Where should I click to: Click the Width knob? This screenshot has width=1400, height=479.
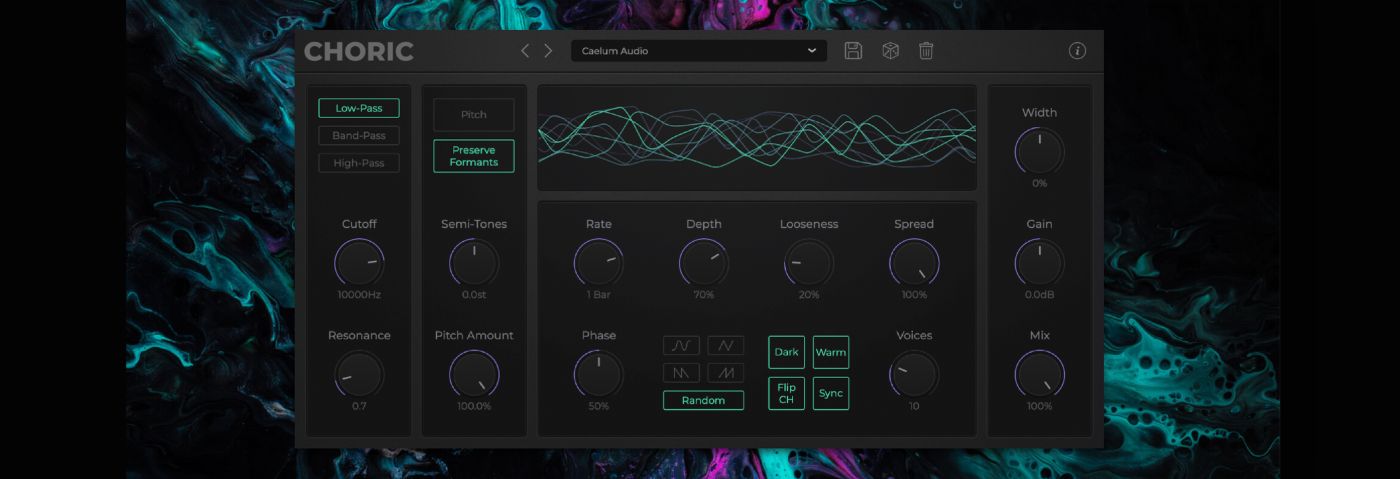coord(1039,152)
